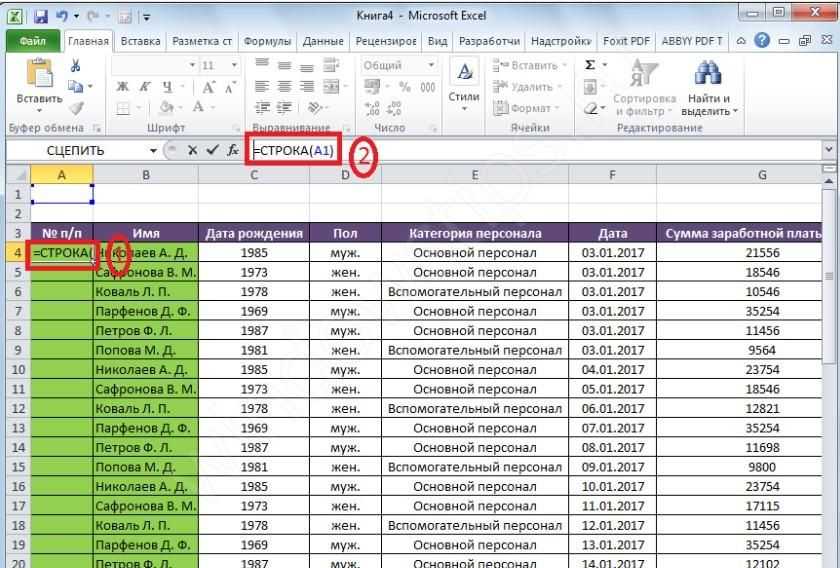Click the Cut scissors icon

point(75,66)
